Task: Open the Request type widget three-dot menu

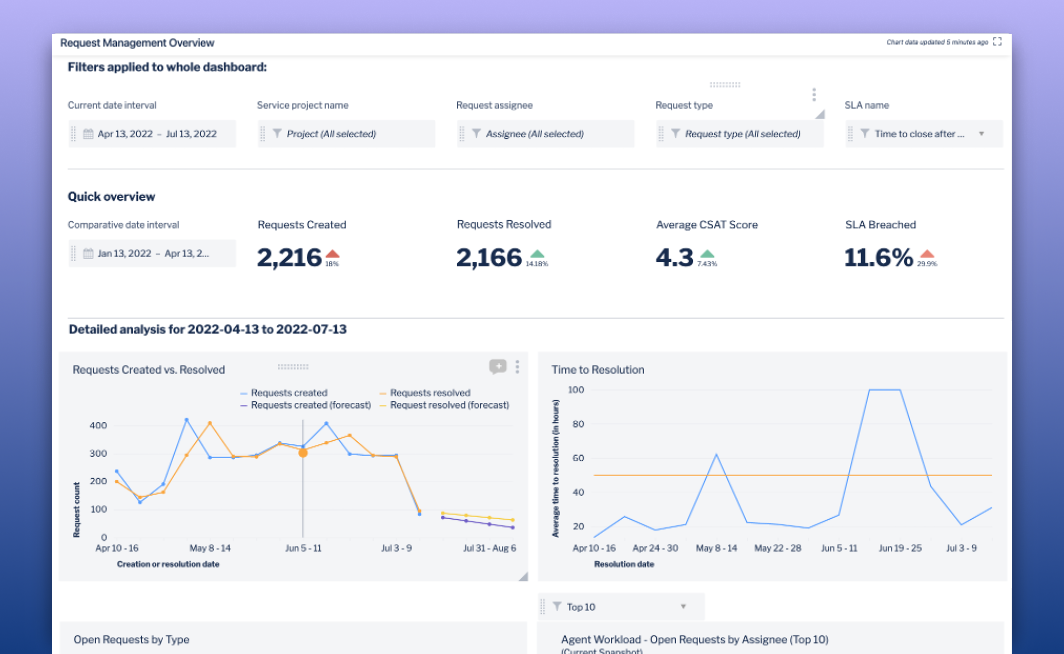Action: (x=814, y=94)
